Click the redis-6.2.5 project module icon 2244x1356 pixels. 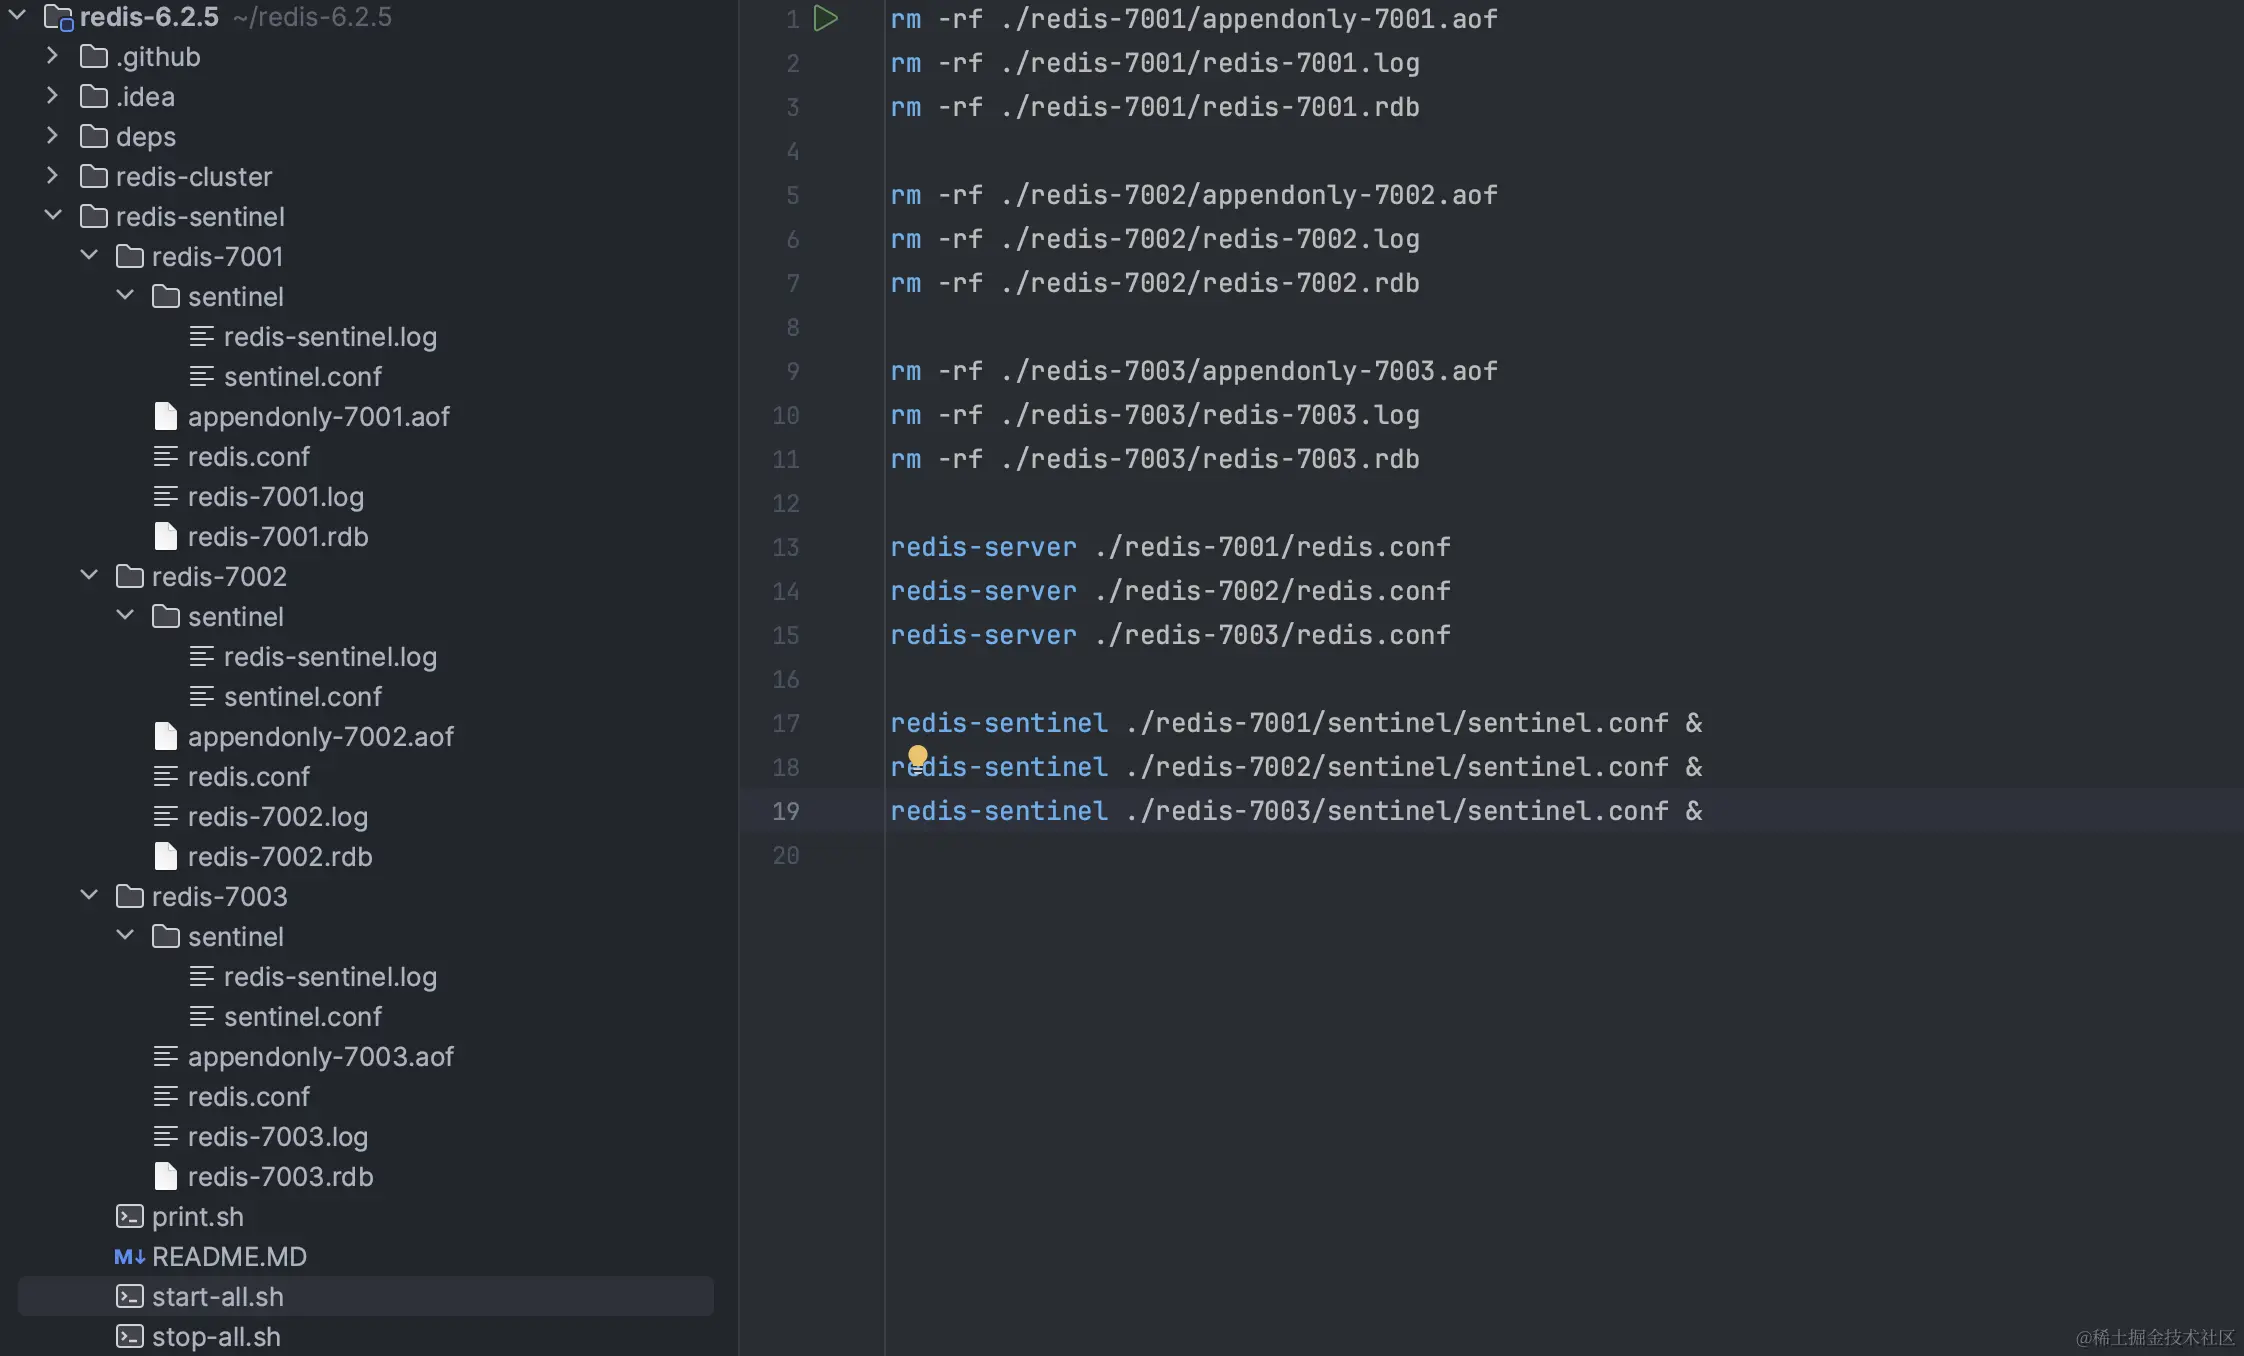[59, 18]
